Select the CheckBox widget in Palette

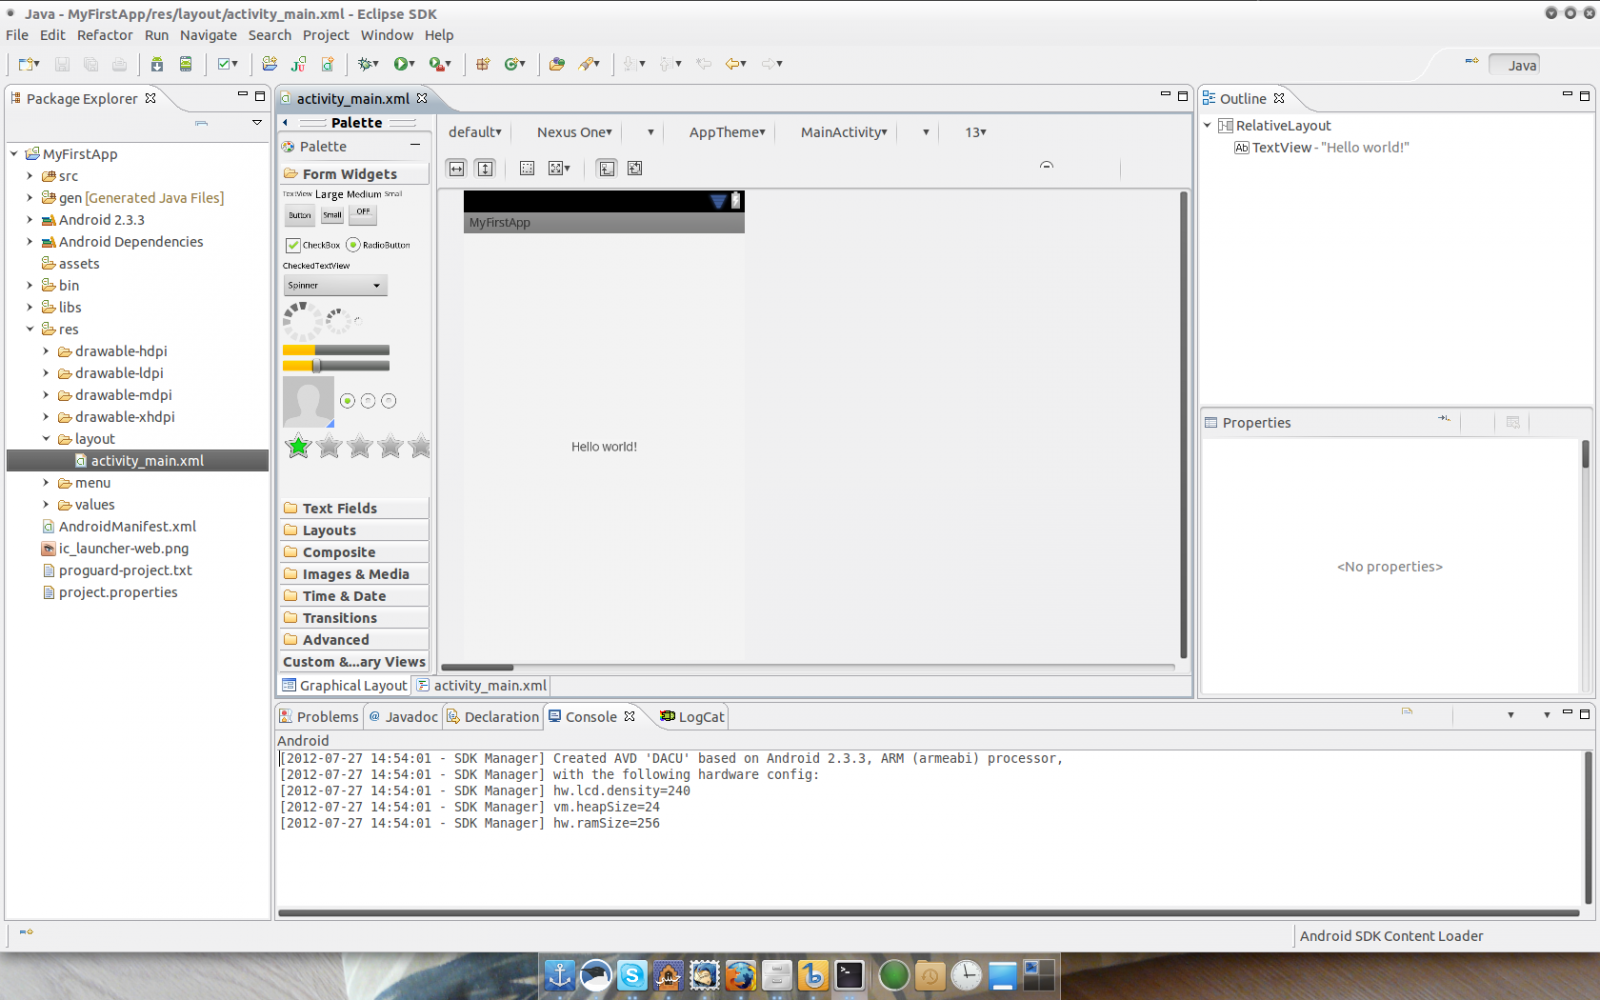(x=313, y=245)
